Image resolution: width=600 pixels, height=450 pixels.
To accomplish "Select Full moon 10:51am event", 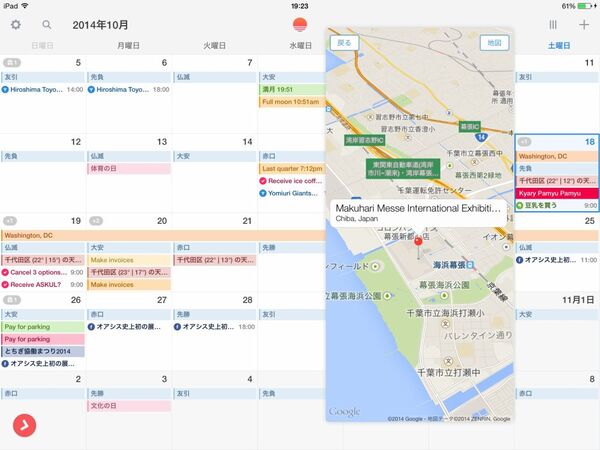I will pyautogui.click(x=292, y=102).
